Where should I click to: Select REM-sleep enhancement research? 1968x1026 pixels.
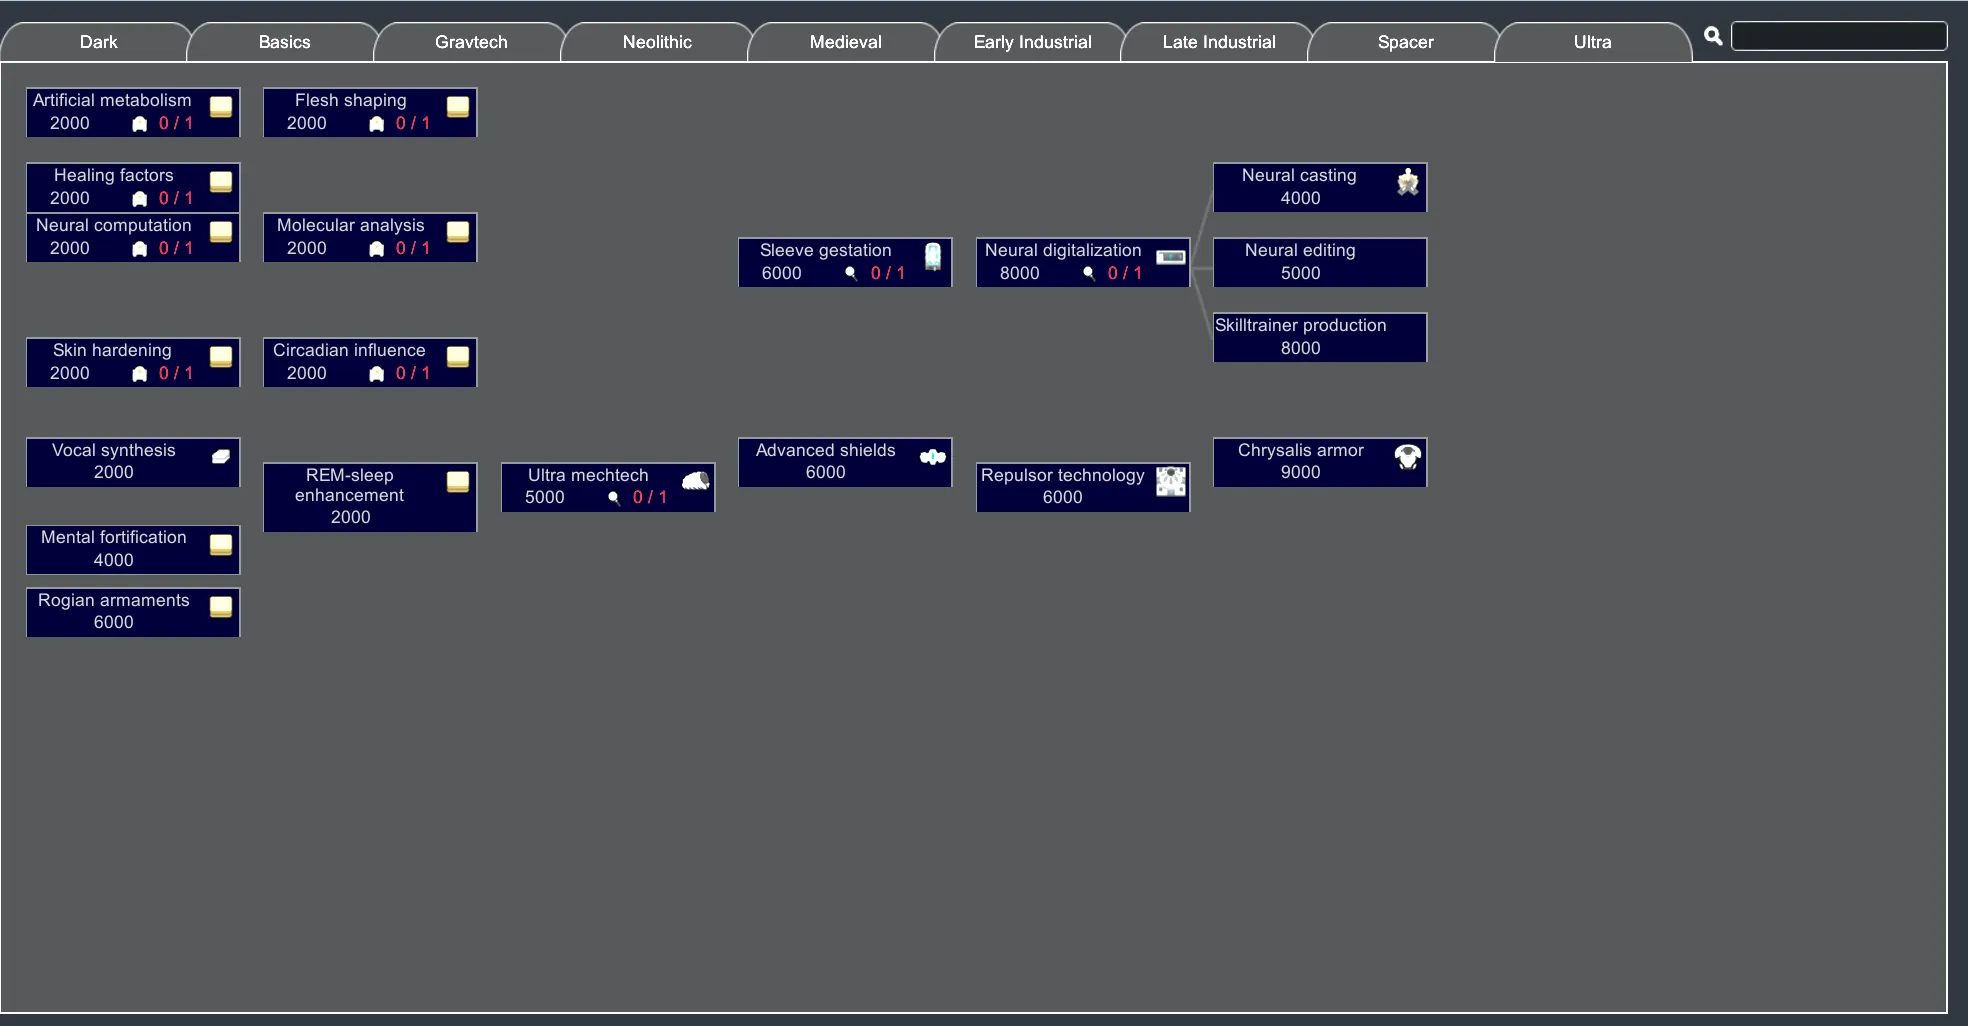(370, 496)
